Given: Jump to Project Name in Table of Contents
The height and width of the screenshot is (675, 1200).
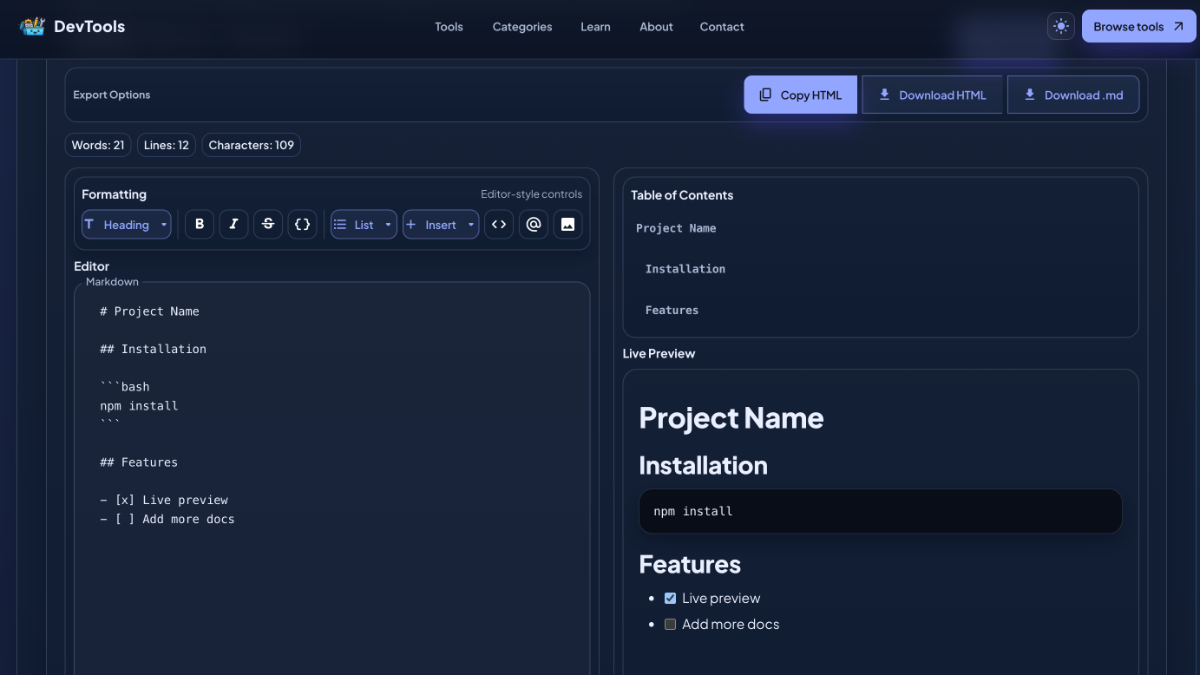Looking at the screenshot, I should point(676,228).
